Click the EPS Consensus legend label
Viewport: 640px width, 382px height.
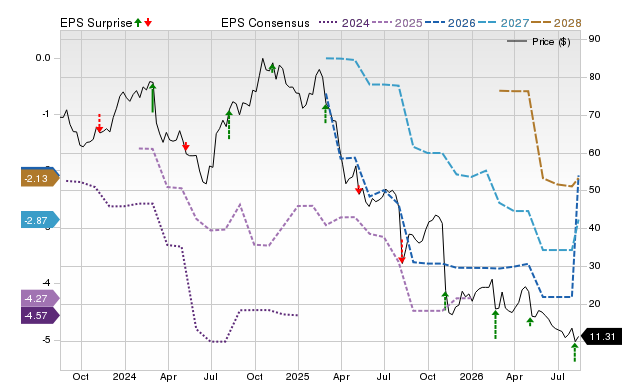(x=265, y=23)
